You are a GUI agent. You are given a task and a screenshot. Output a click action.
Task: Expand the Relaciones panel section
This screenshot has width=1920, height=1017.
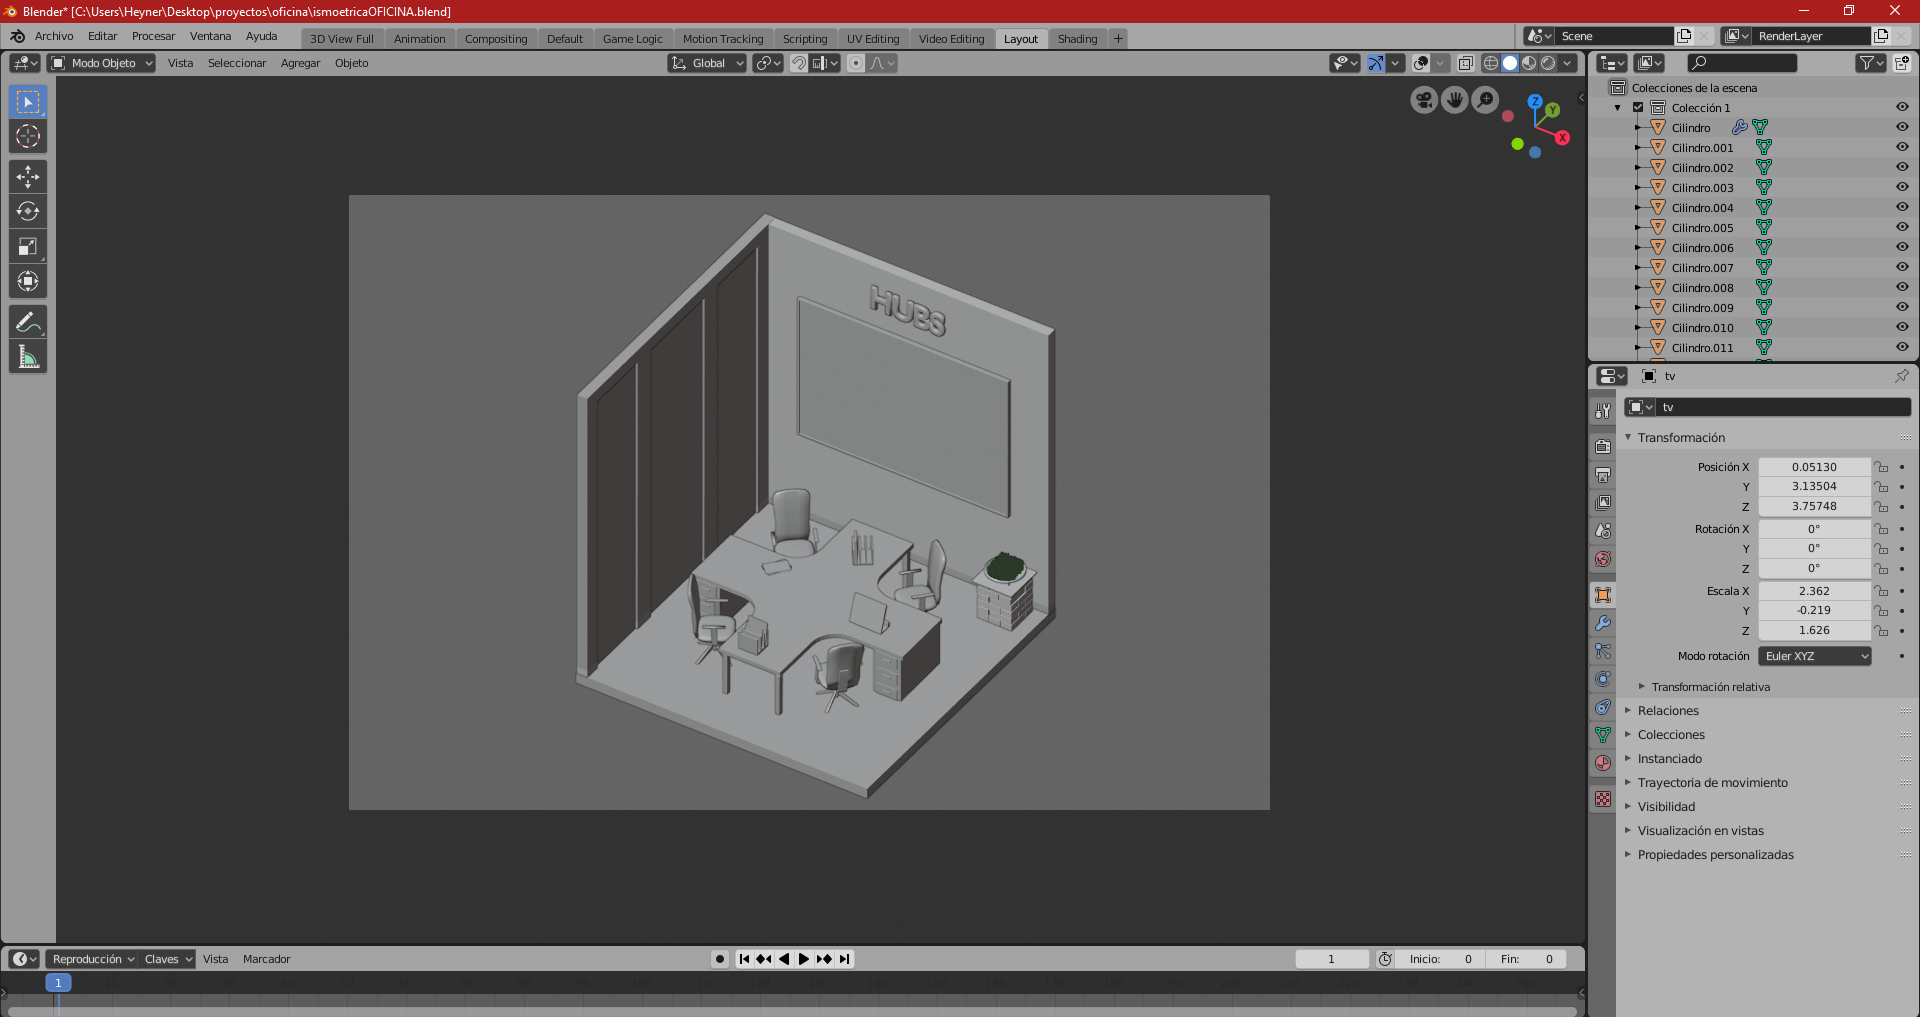coord(1670,710)
